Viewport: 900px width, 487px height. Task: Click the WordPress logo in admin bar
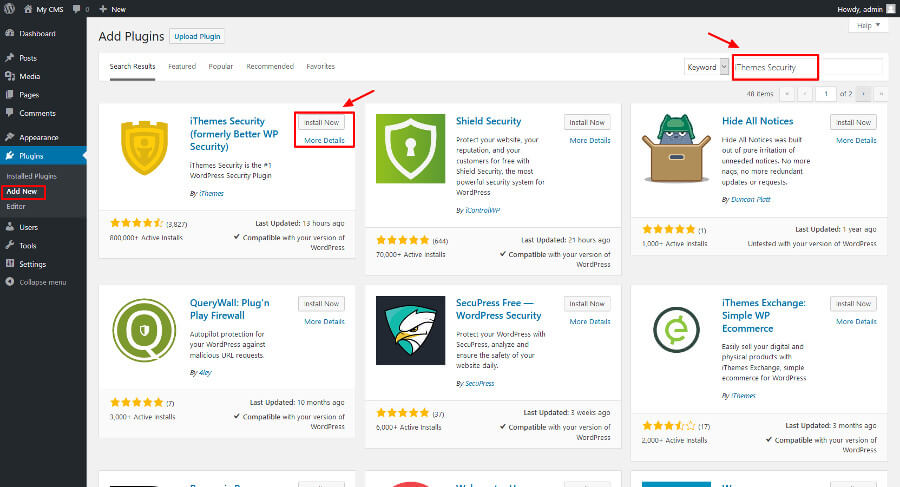coord(9,9)
